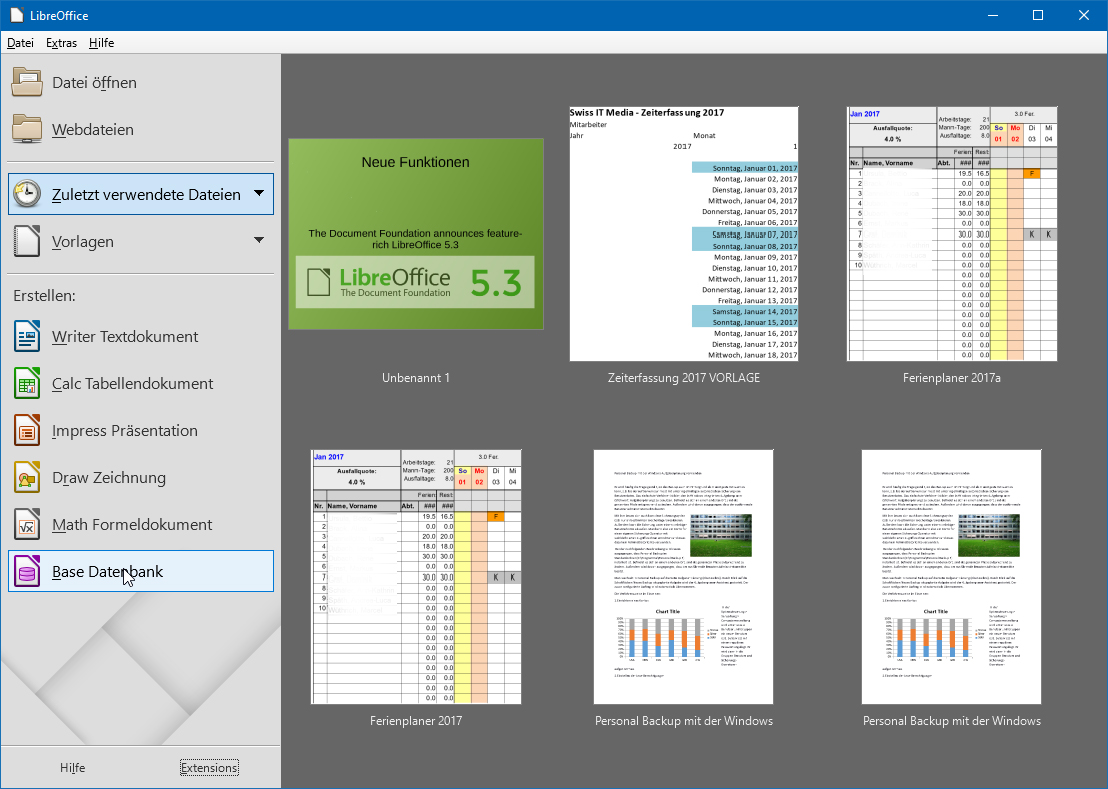Start a Draw Zeichnung via its label
Viewport: 1108px width, 789px height.
109,478
